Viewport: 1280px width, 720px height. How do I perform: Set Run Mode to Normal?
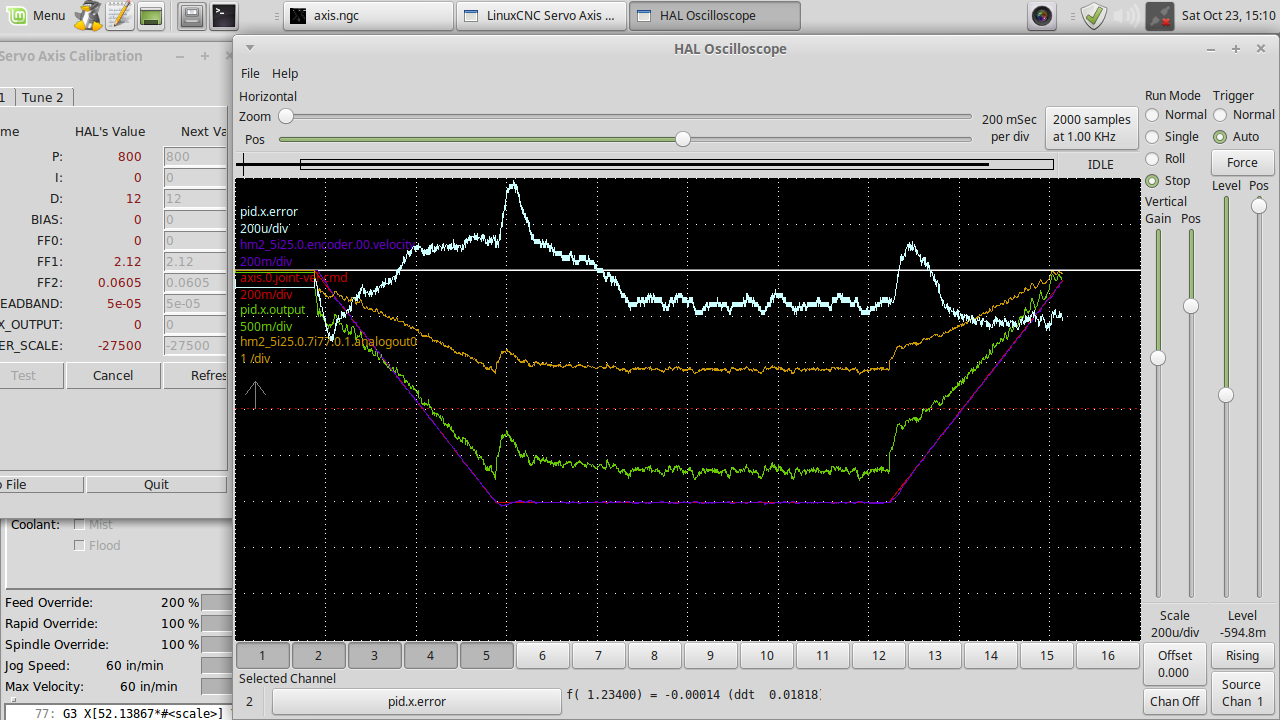[1175, 115]
